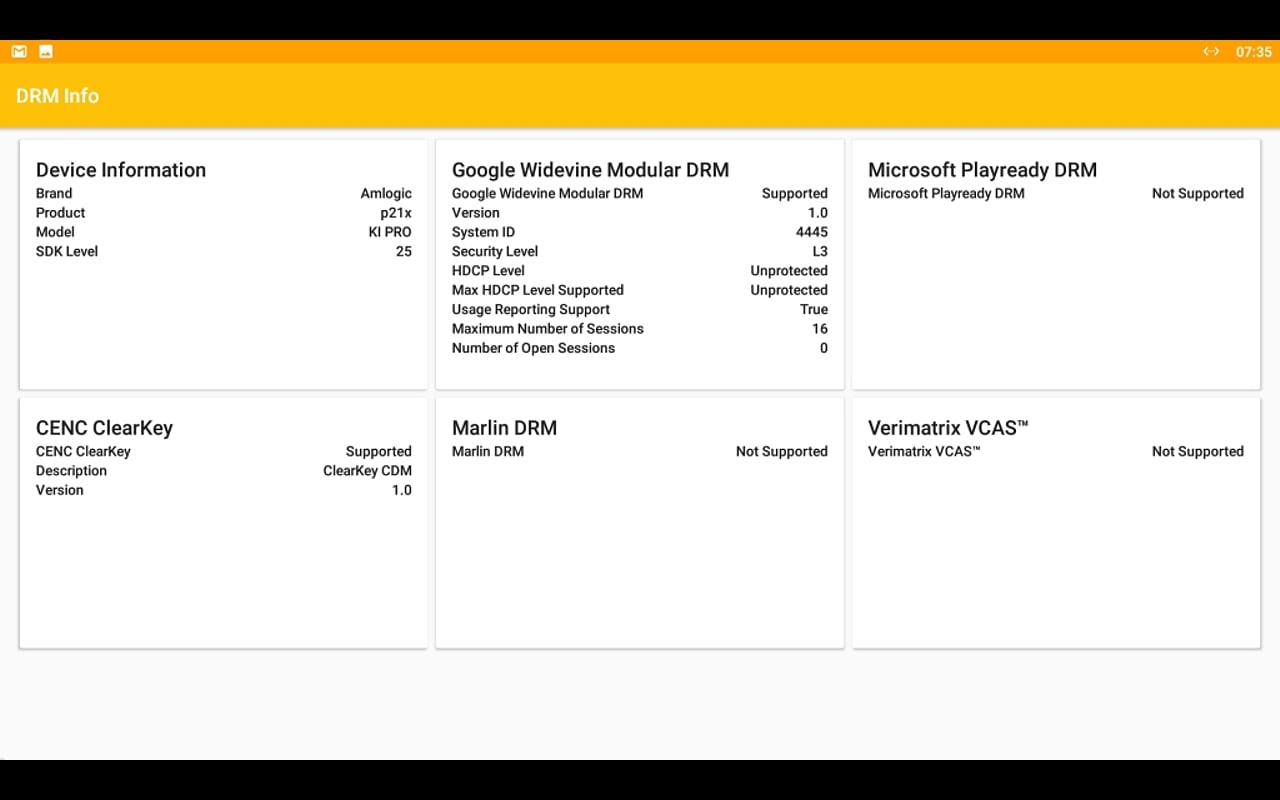
Task: Select the Security Level value L3
Action: click(x=820, y=251)
